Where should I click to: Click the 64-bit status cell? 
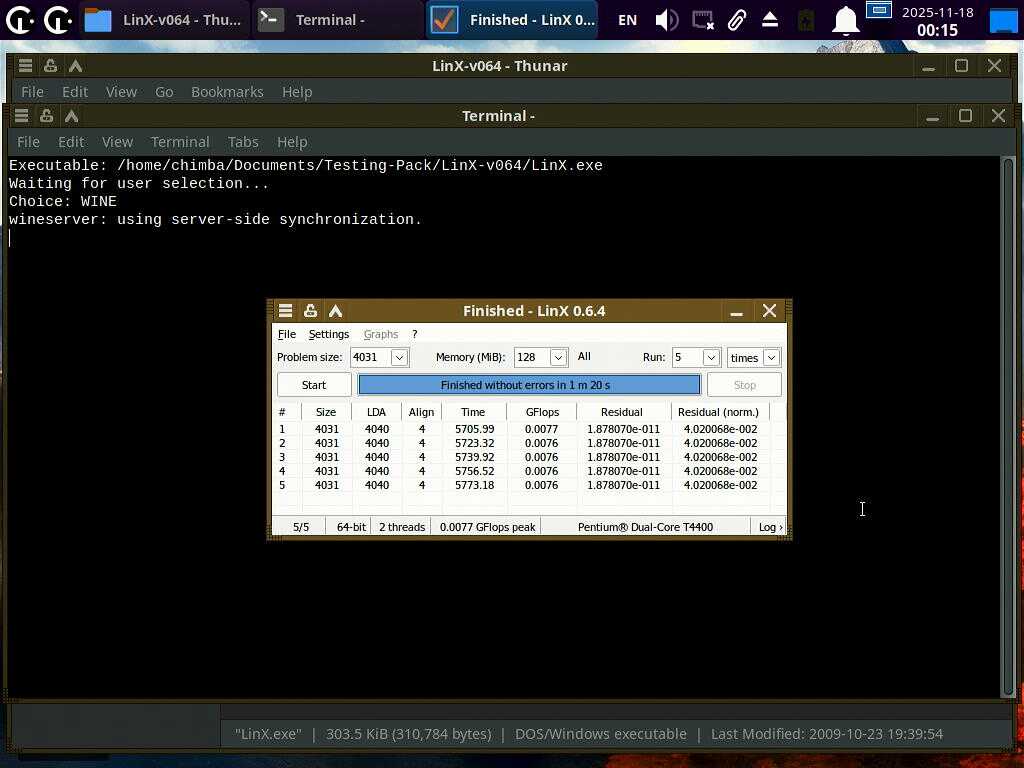(351, 527)
